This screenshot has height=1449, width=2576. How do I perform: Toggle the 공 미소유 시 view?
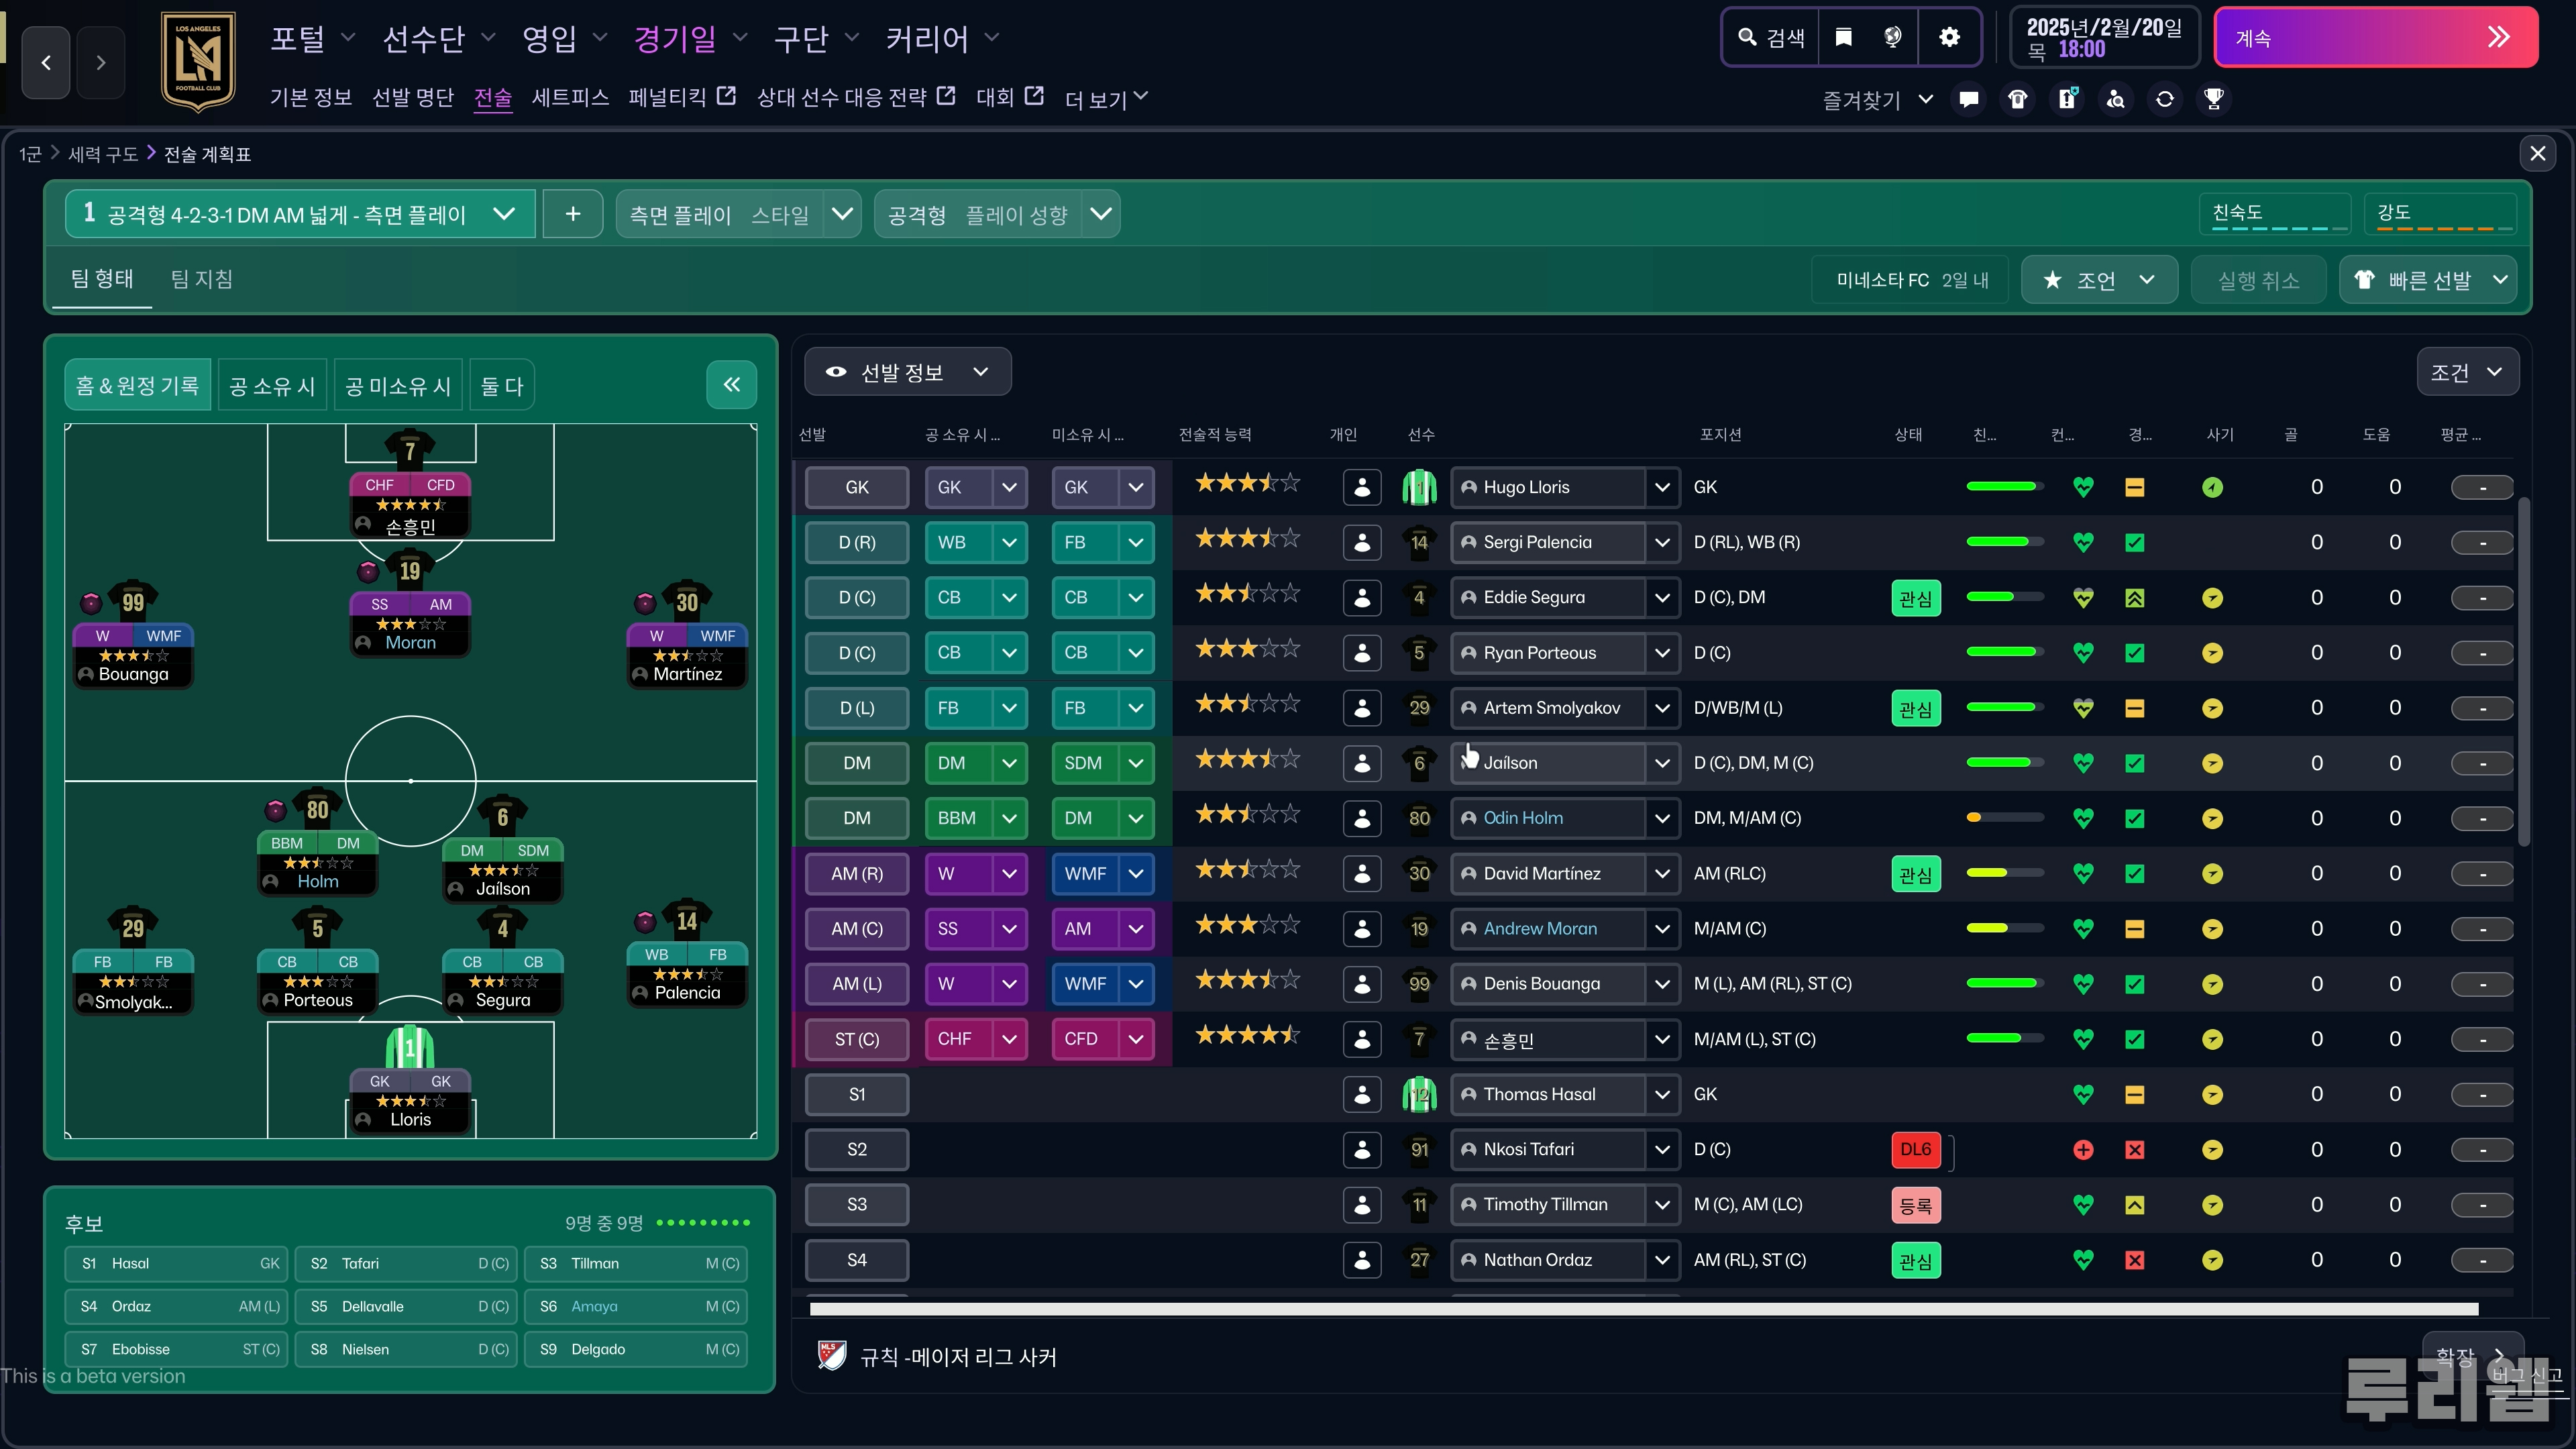click(x=398, y=386)
